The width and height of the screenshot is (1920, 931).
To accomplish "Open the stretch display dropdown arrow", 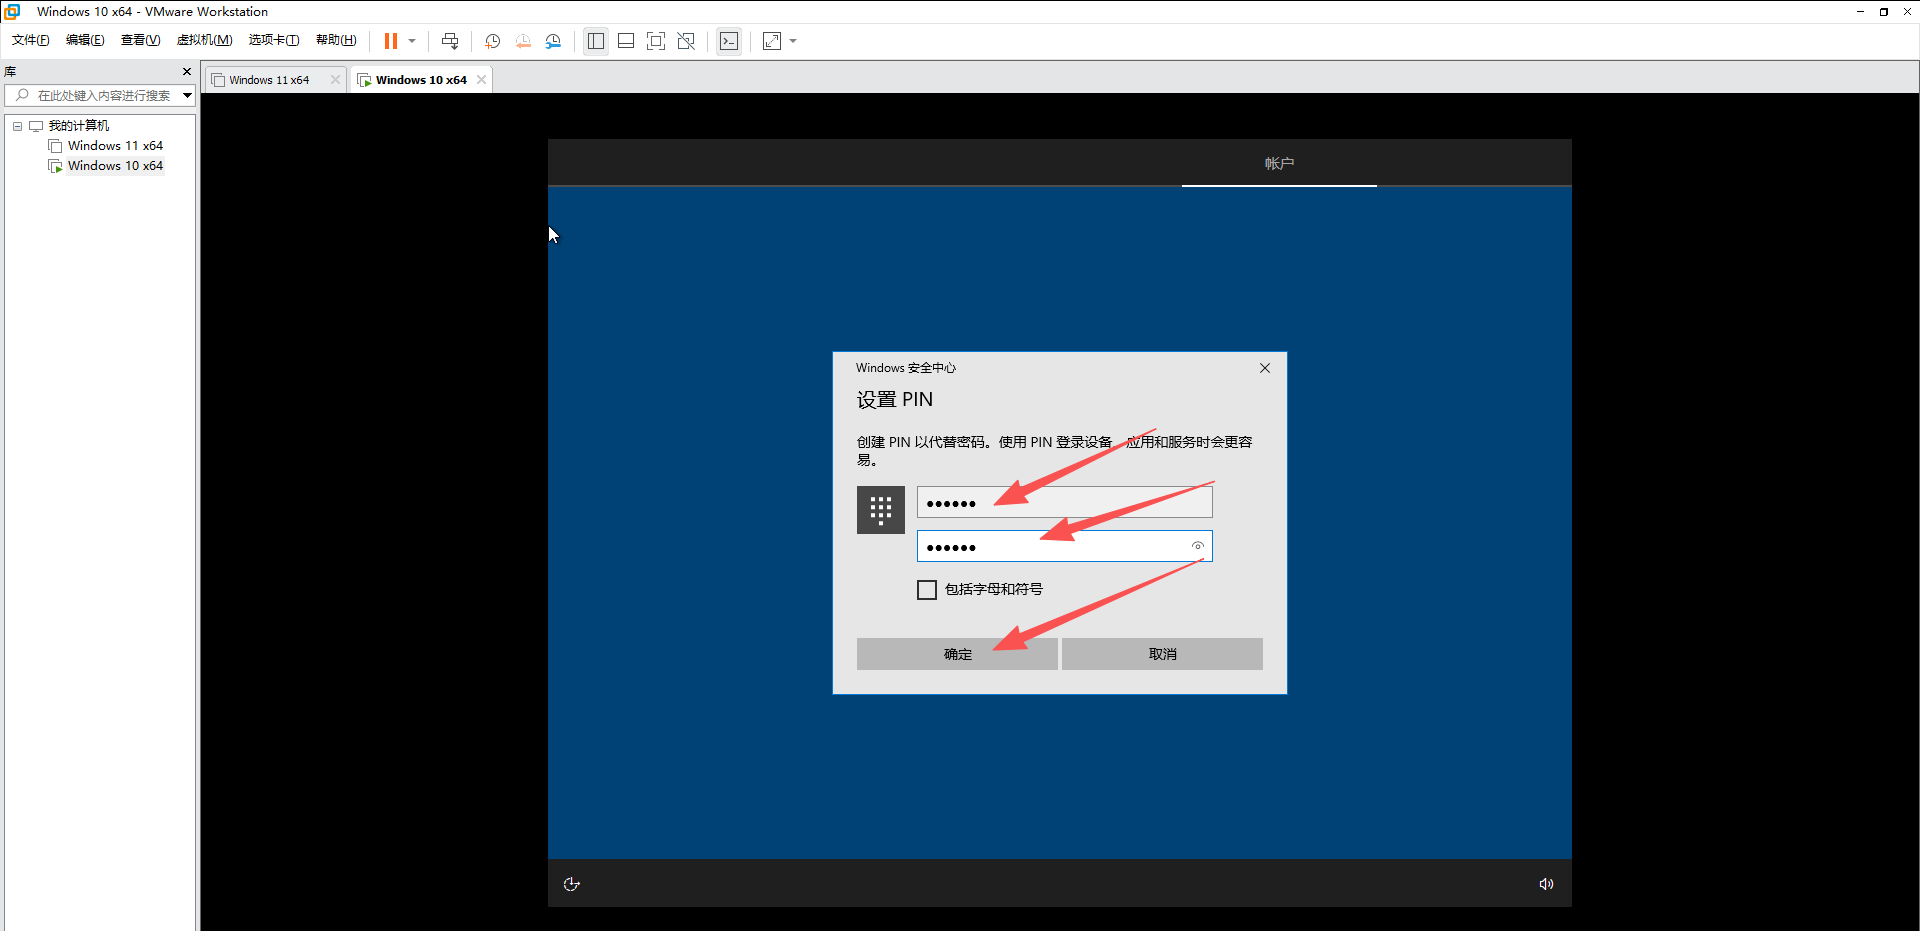I will coord(793,41).
